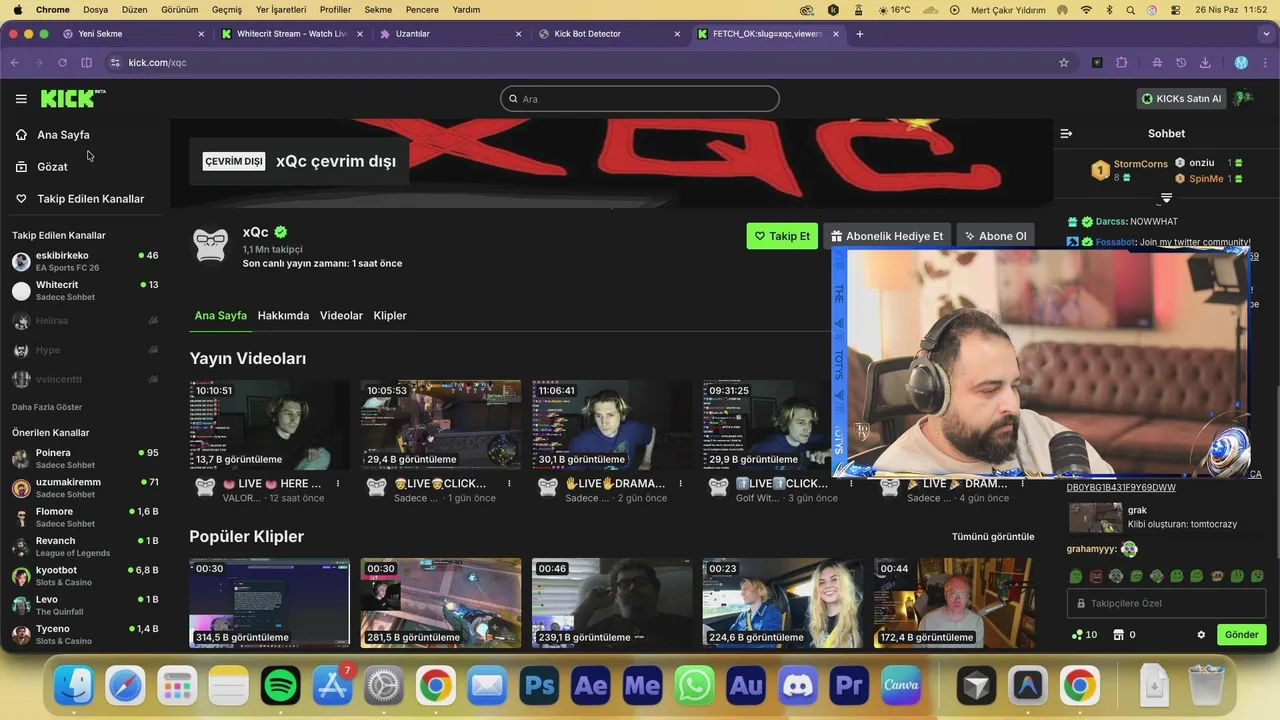Image resolution: width=1280 pixels, height=720 pixels.
Task: Expand gift leaderboard chevron in chat
Action: (x=1166, y=198)
